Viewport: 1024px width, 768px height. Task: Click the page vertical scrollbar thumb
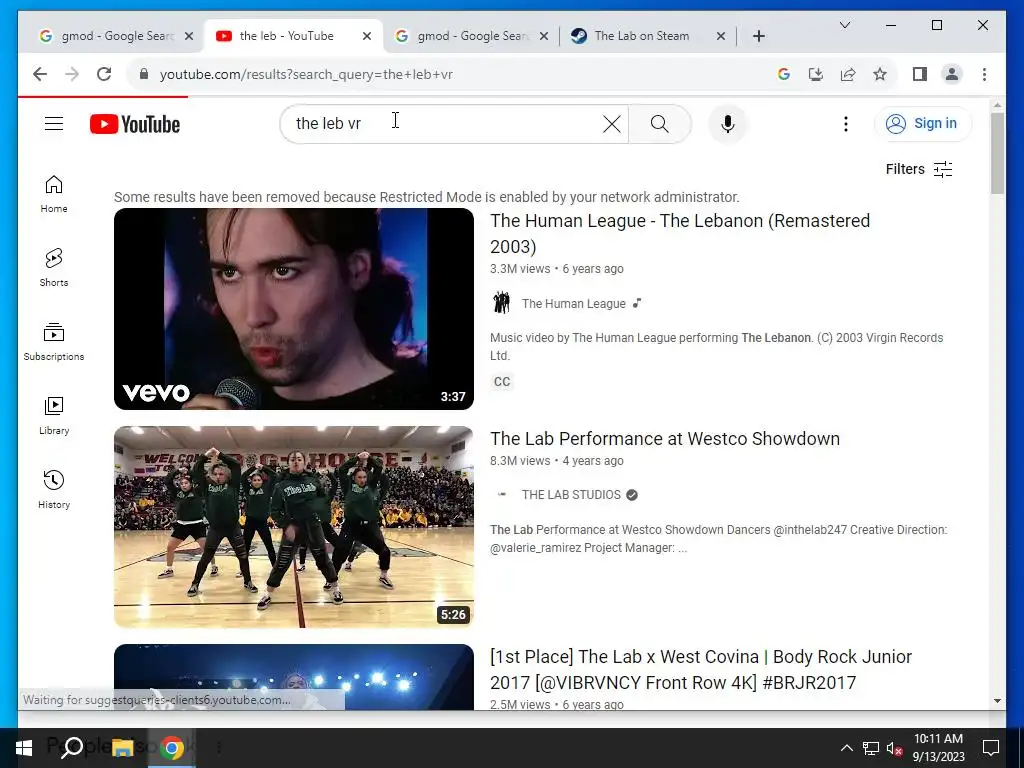997,153
